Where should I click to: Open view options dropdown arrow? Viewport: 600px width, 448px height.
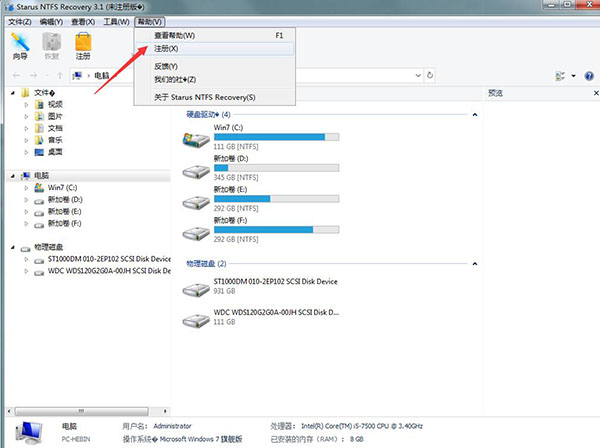573,76
